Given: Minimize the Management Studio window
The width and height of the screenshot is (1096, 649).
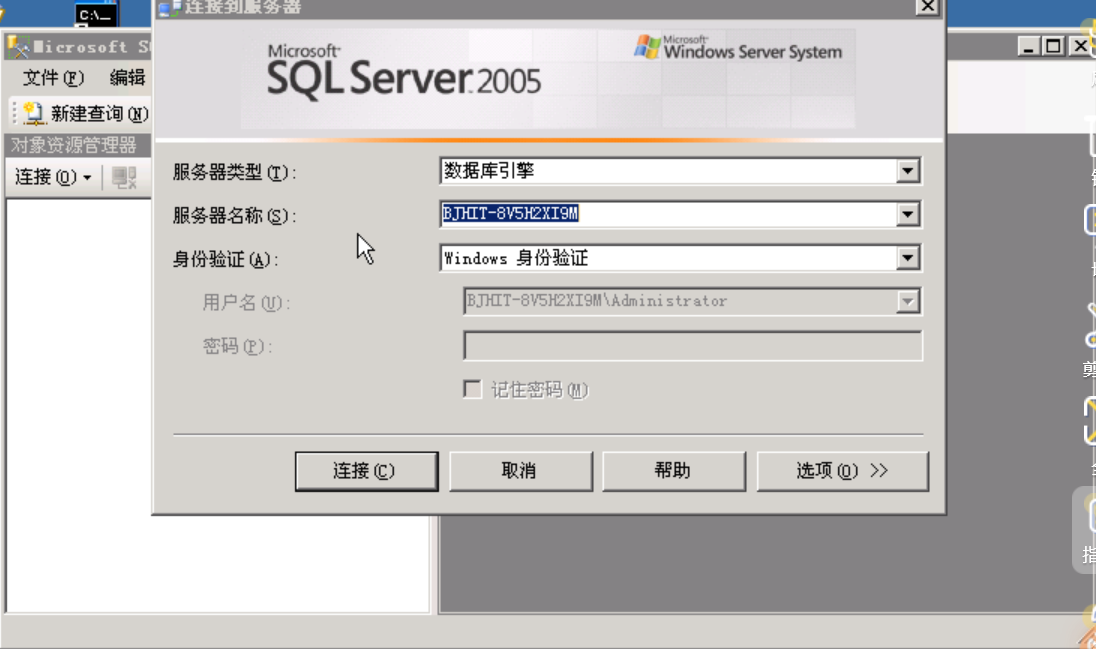Looking at the screenshot, I should [x=1028, y=47].
